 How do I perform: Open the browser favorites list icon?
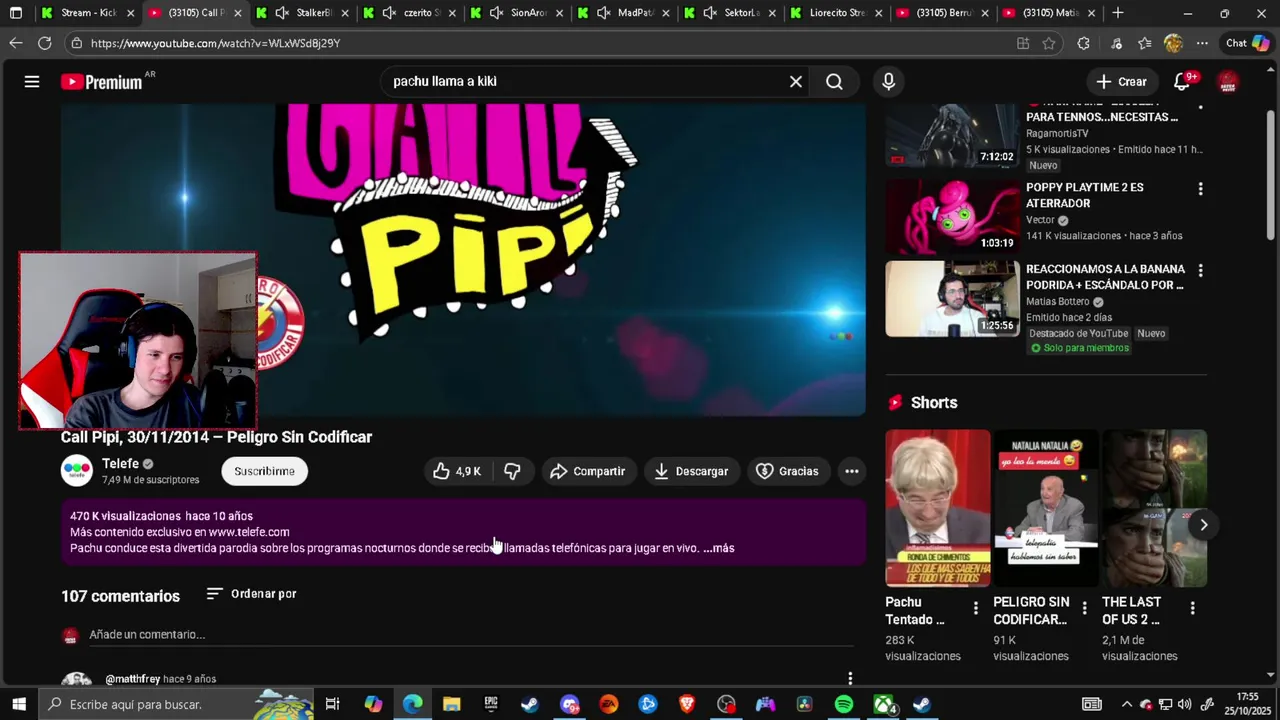pos(1145,43)
